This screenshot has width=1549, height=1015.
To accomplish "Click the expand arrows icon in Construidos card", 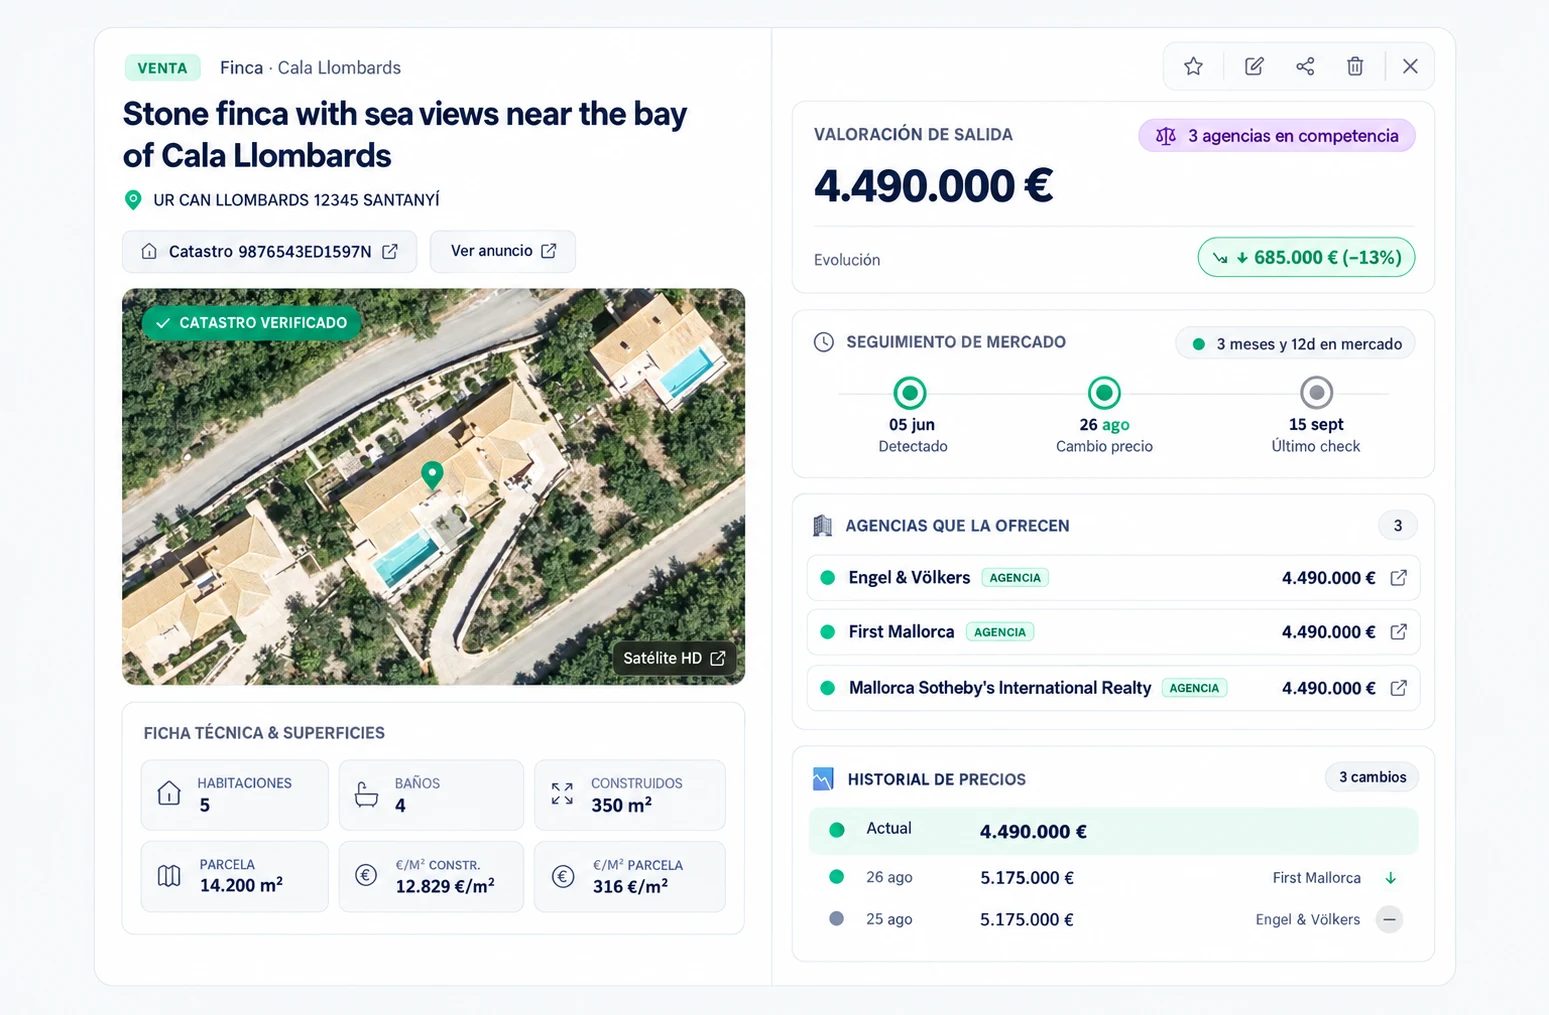I will (x=562, y=794).
